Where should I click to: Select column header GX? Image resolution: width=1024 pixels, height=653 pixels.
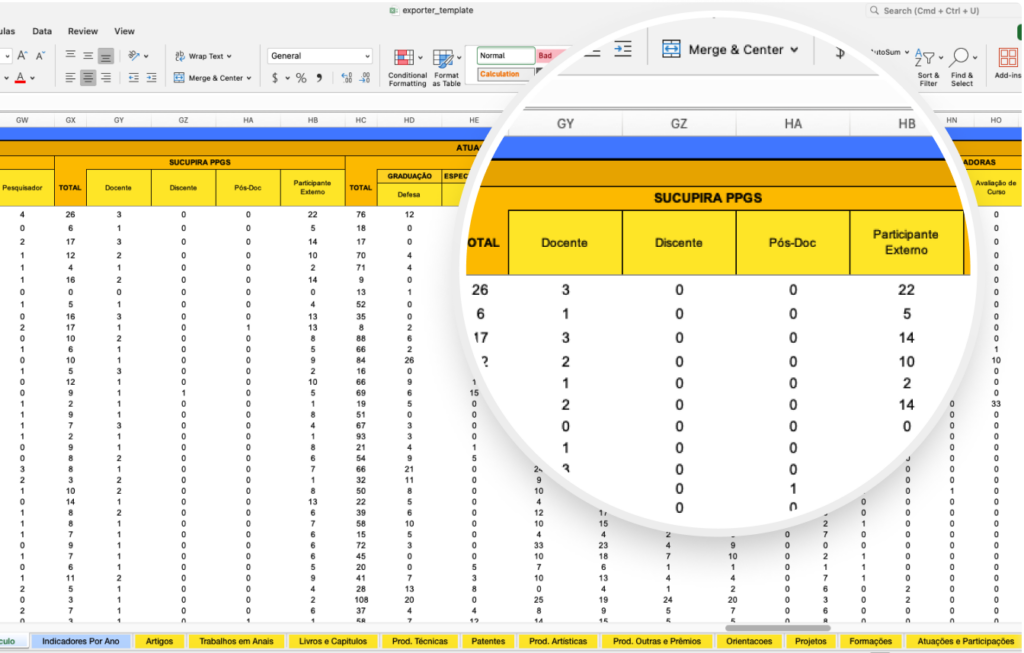[x=71, y=120]
